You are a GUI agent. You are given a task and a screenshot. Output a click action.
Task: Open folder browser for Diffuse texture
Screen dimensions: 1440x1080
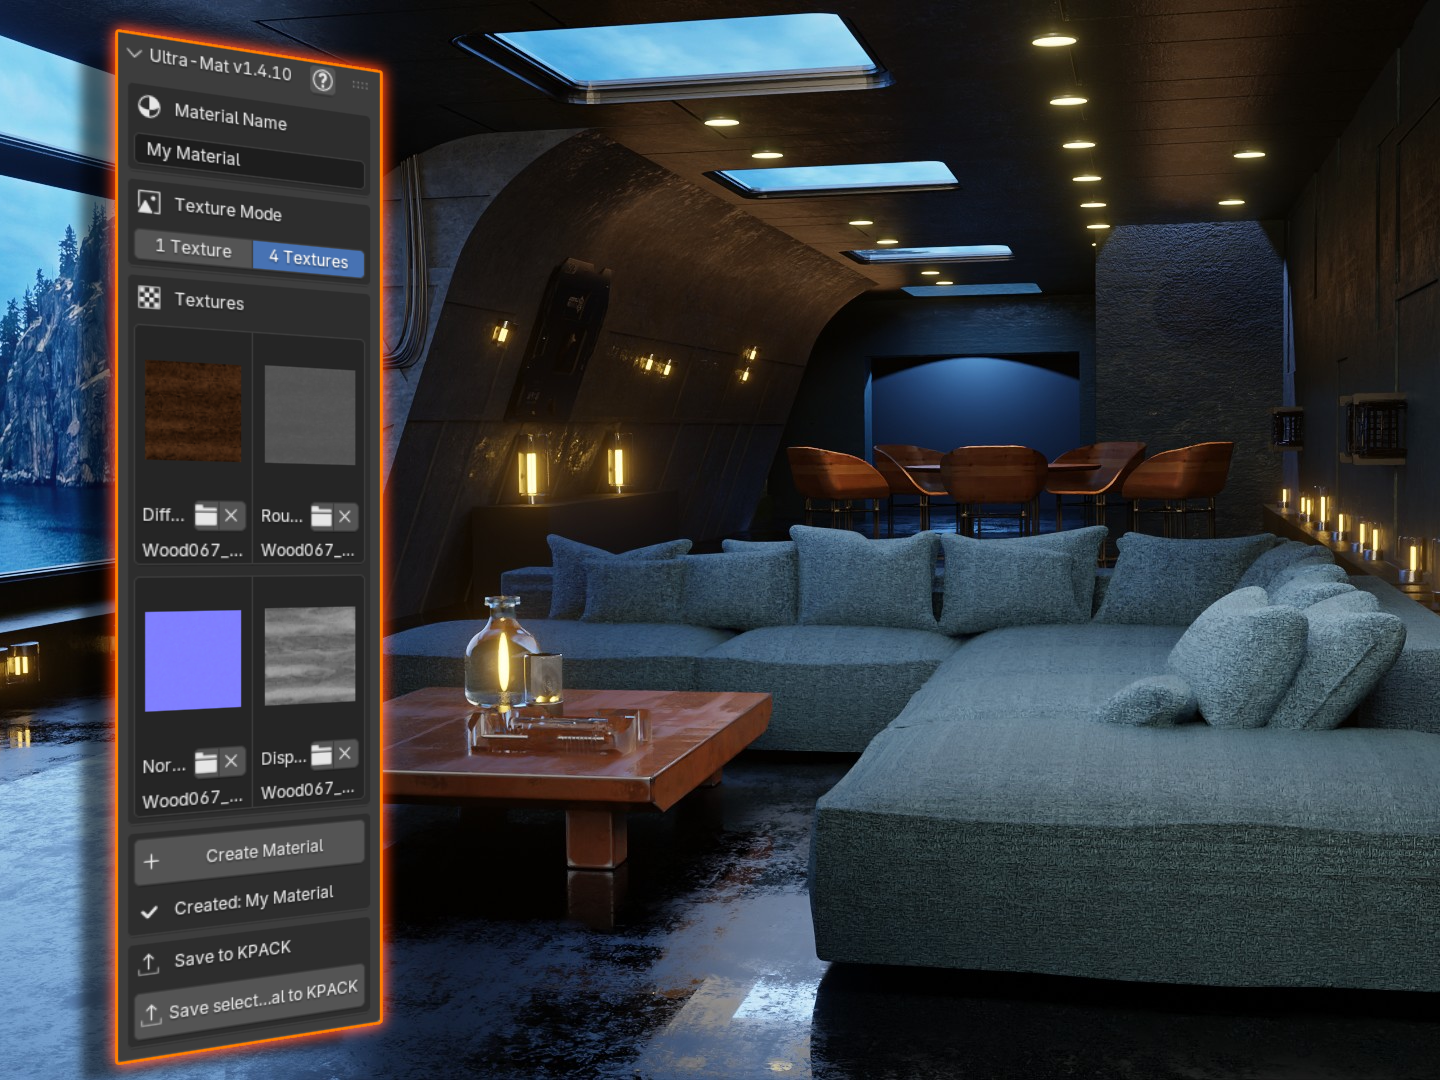coord(206,515)
